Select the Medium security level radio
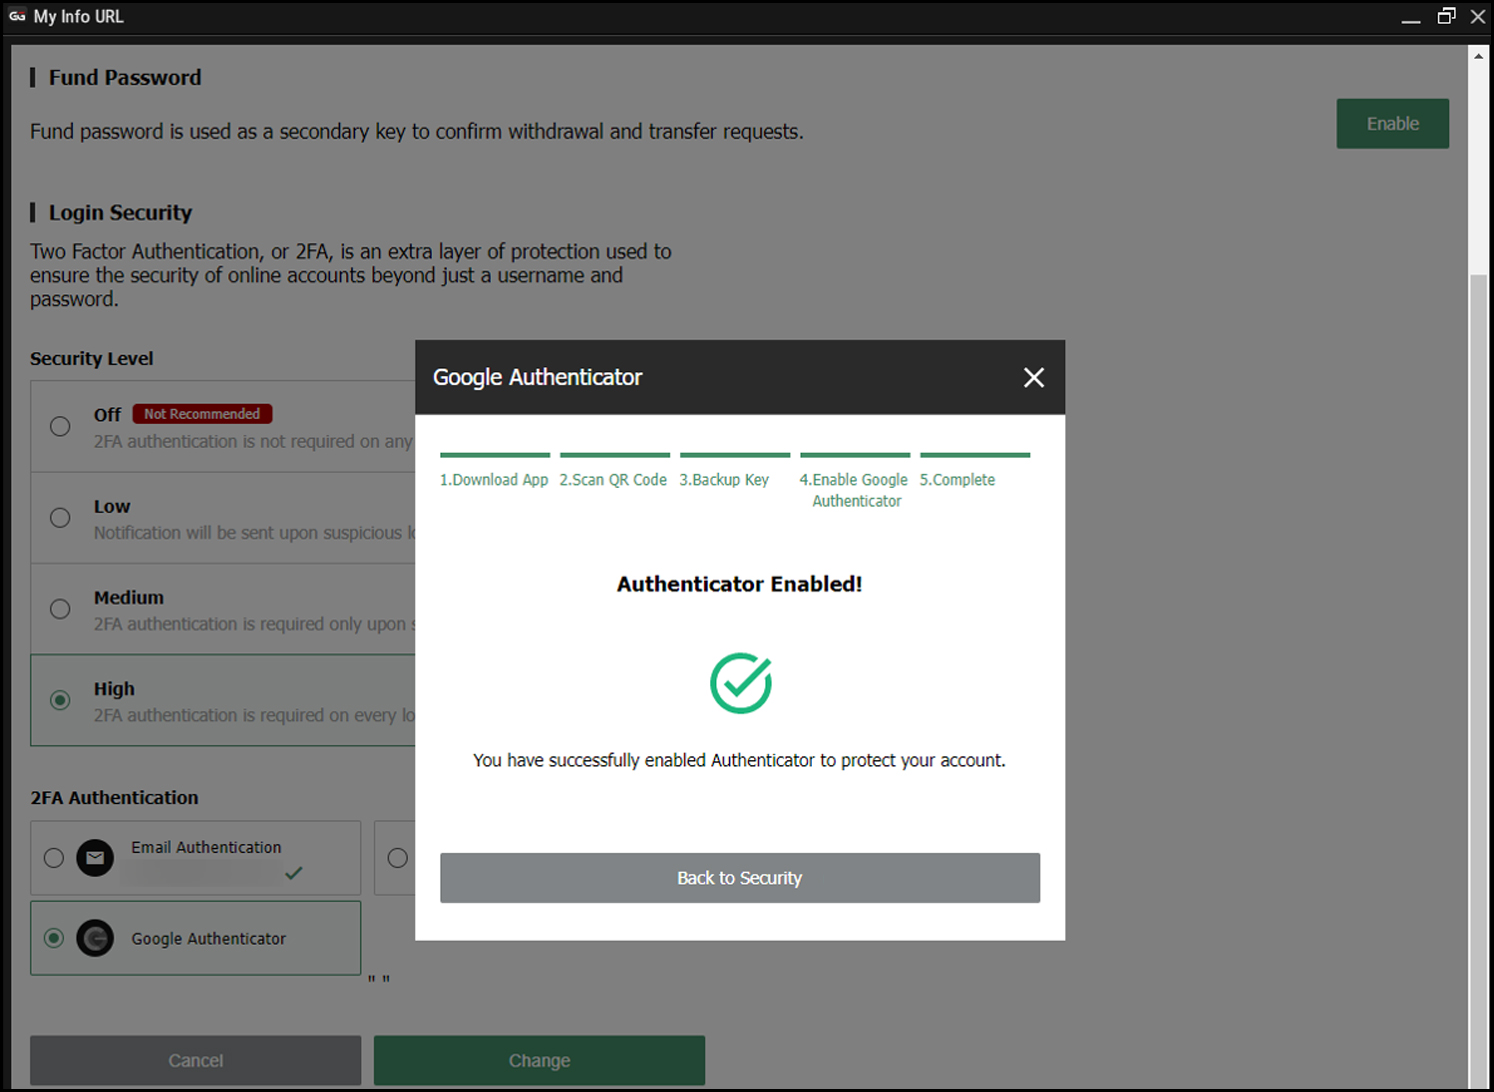Image resolution: width=1494 pixels, height=1092 pixels. coord(60,609)
